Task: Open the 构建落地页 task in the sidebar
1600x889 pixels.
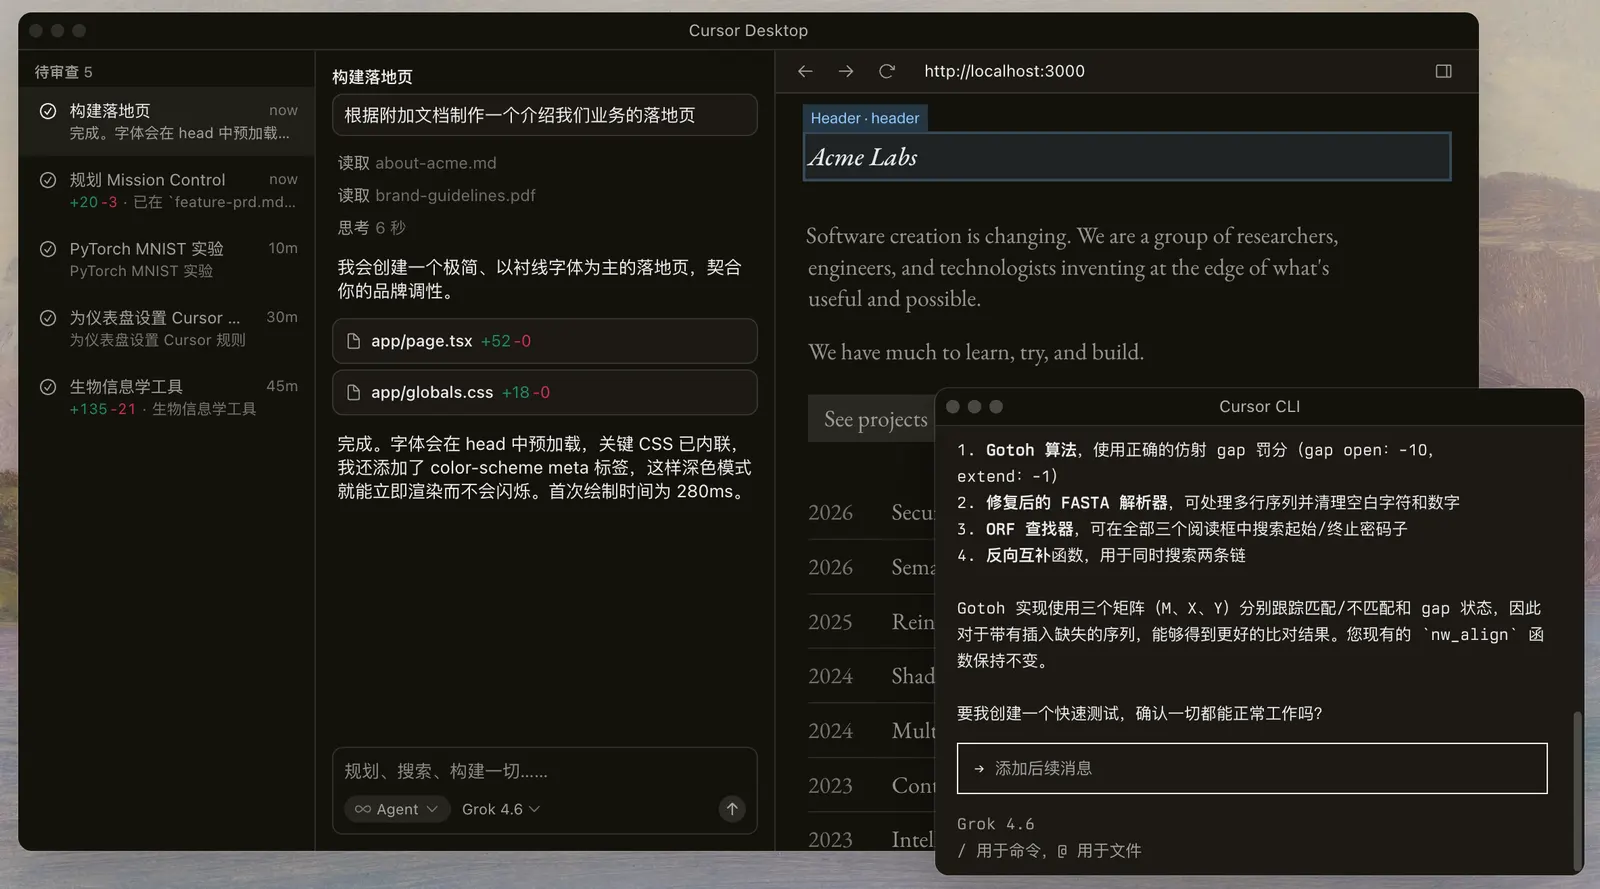Action: coord(167,121)
